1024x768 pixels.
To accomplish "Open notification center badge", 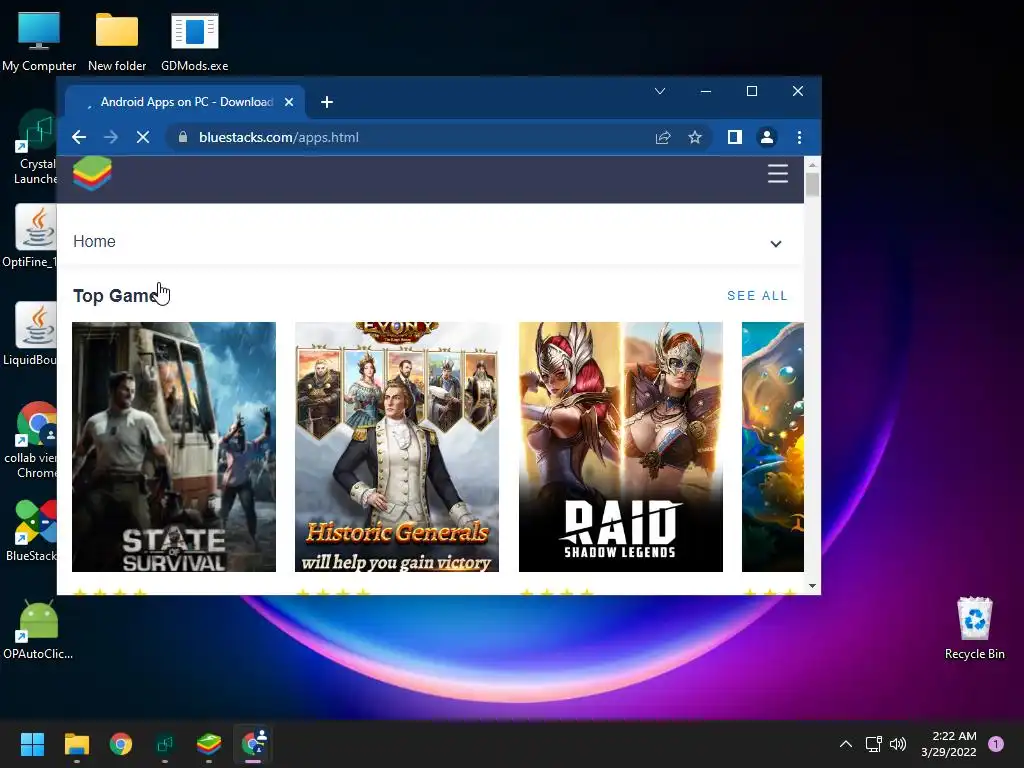I will pyautogui.click(x=996, y=744).
